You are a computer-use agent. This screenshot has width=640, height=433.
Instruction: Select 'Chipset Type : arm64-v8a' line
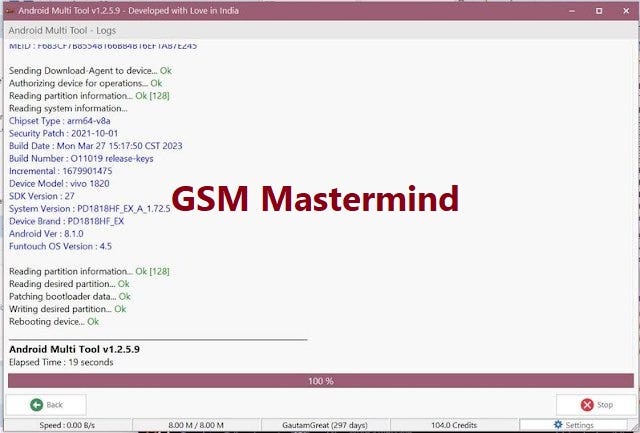point(60,121)
